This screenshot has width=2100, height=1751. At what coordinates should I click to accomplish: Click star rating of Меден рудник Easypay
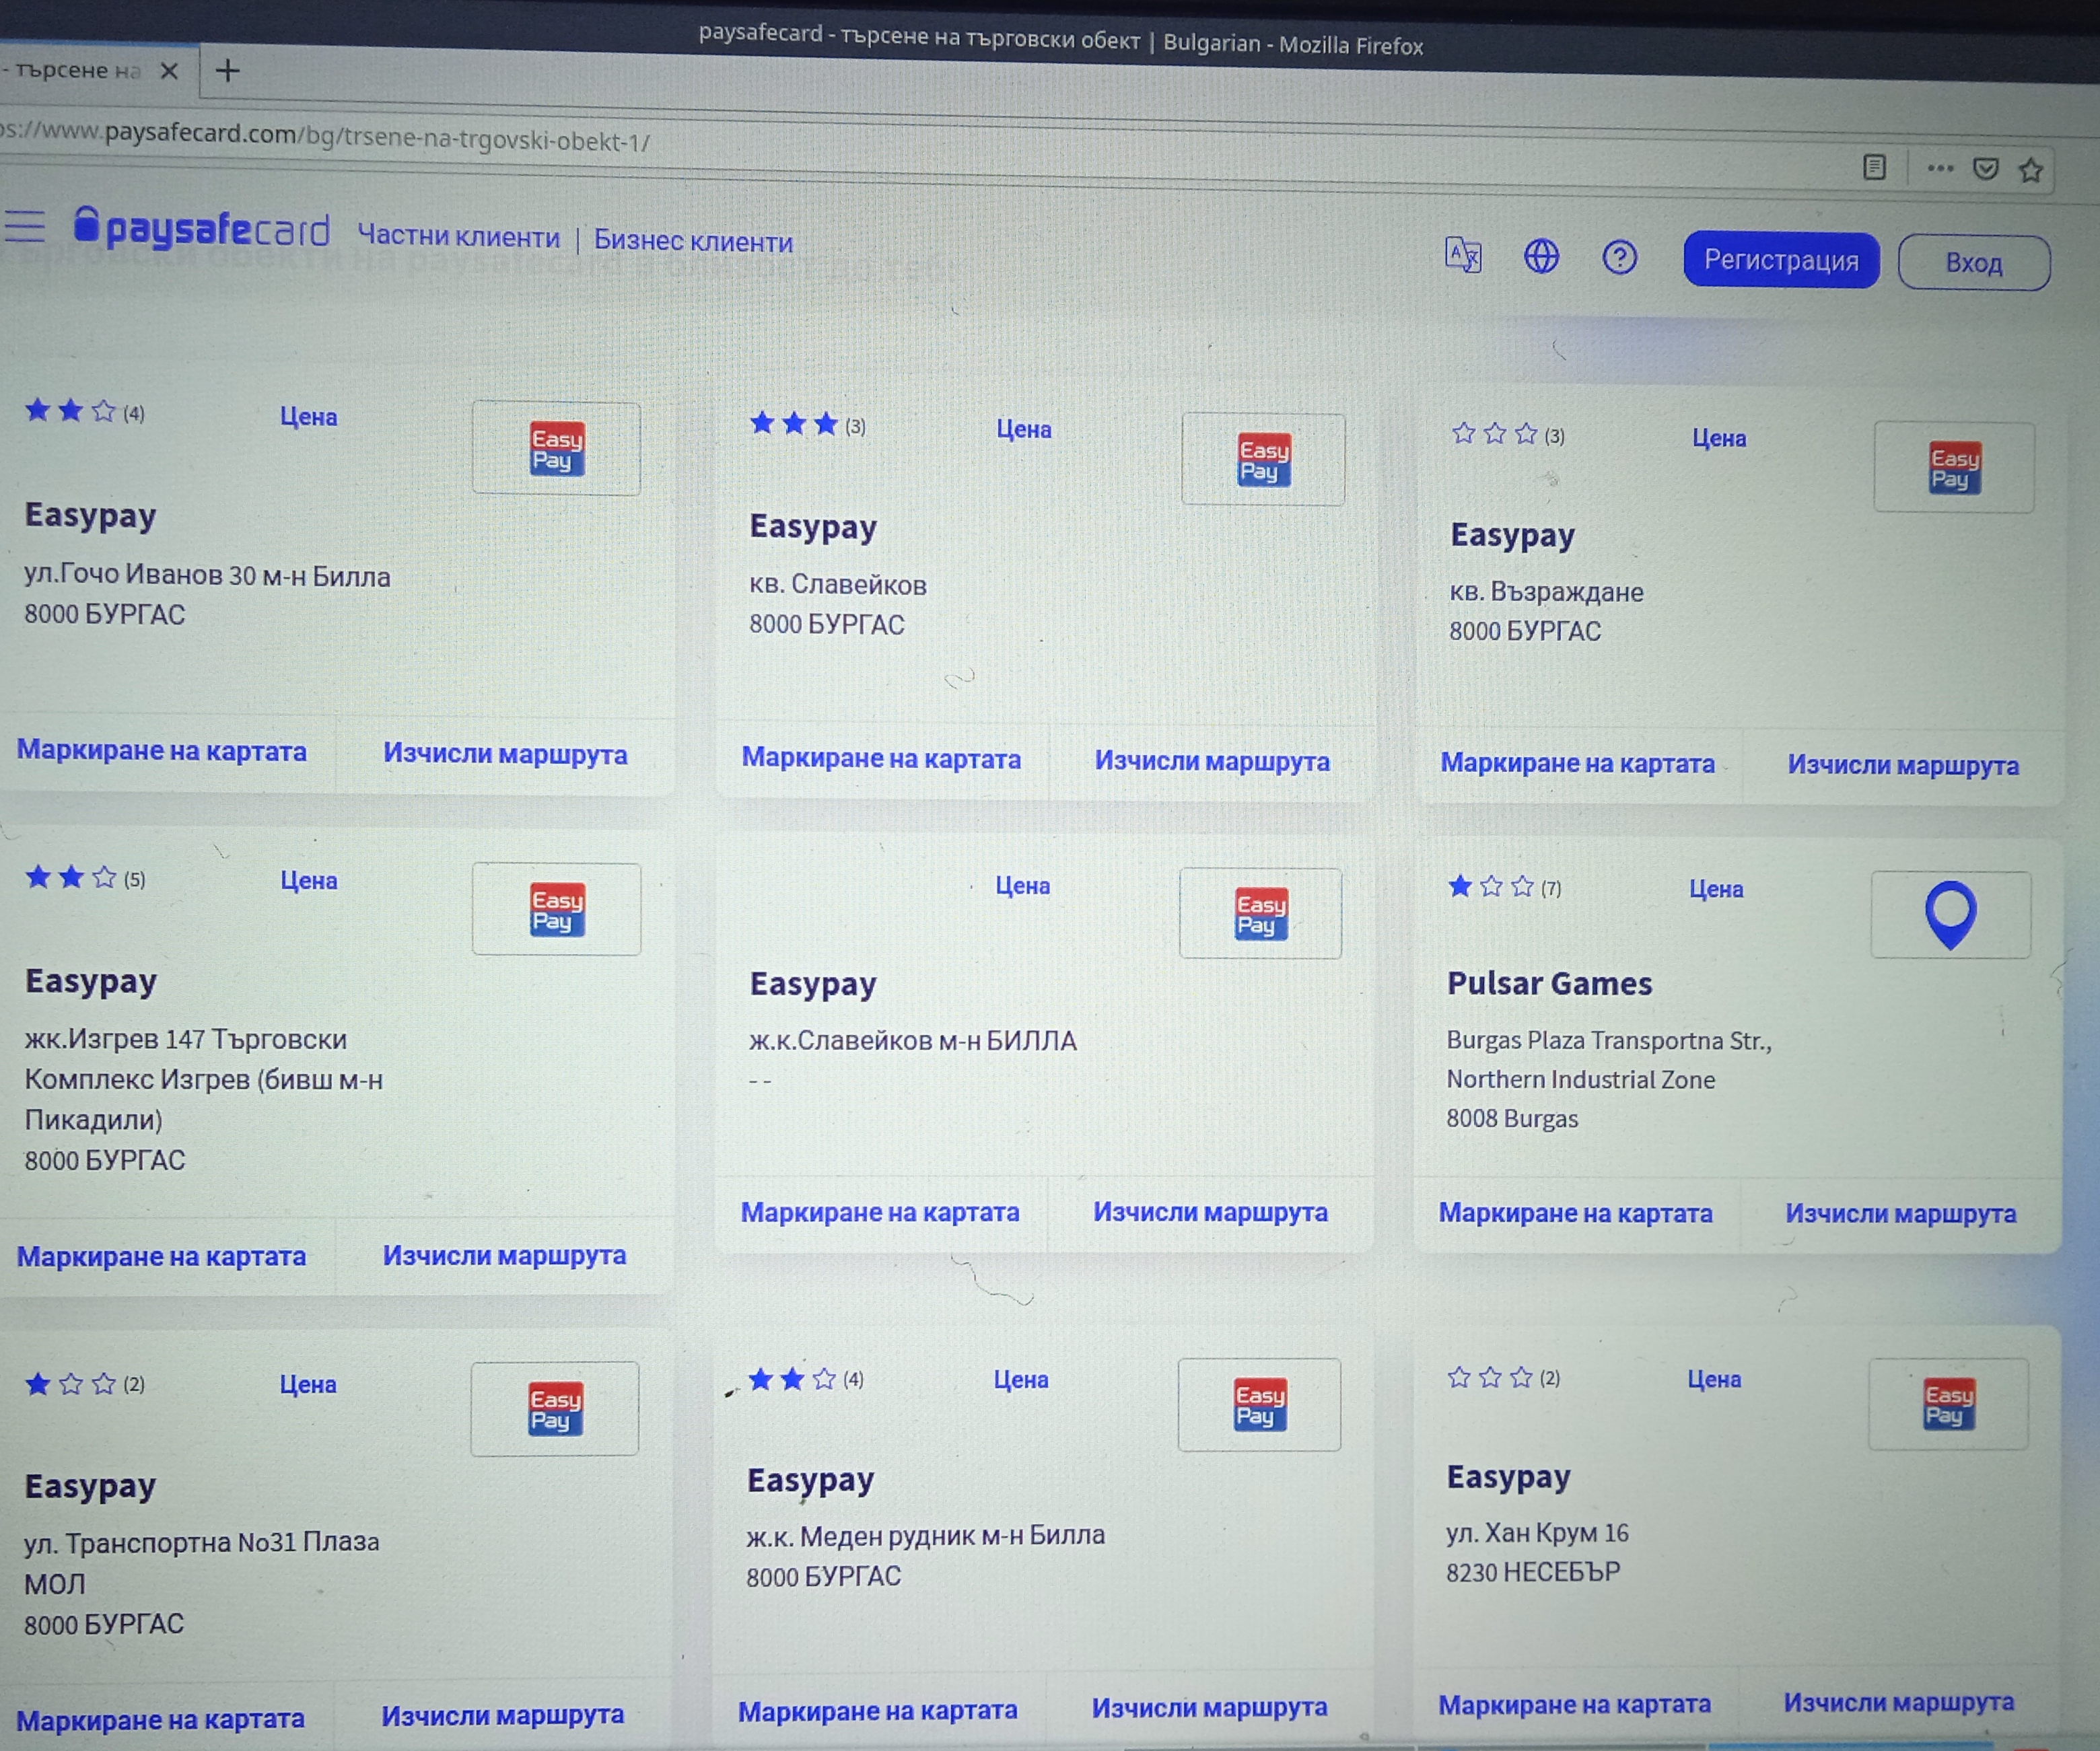792,1380
